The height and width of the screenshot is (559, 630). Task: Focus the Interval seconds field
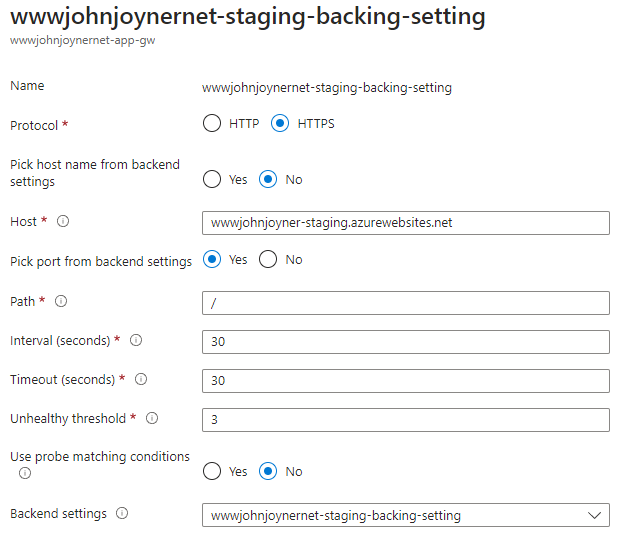[x=405, y=341]
